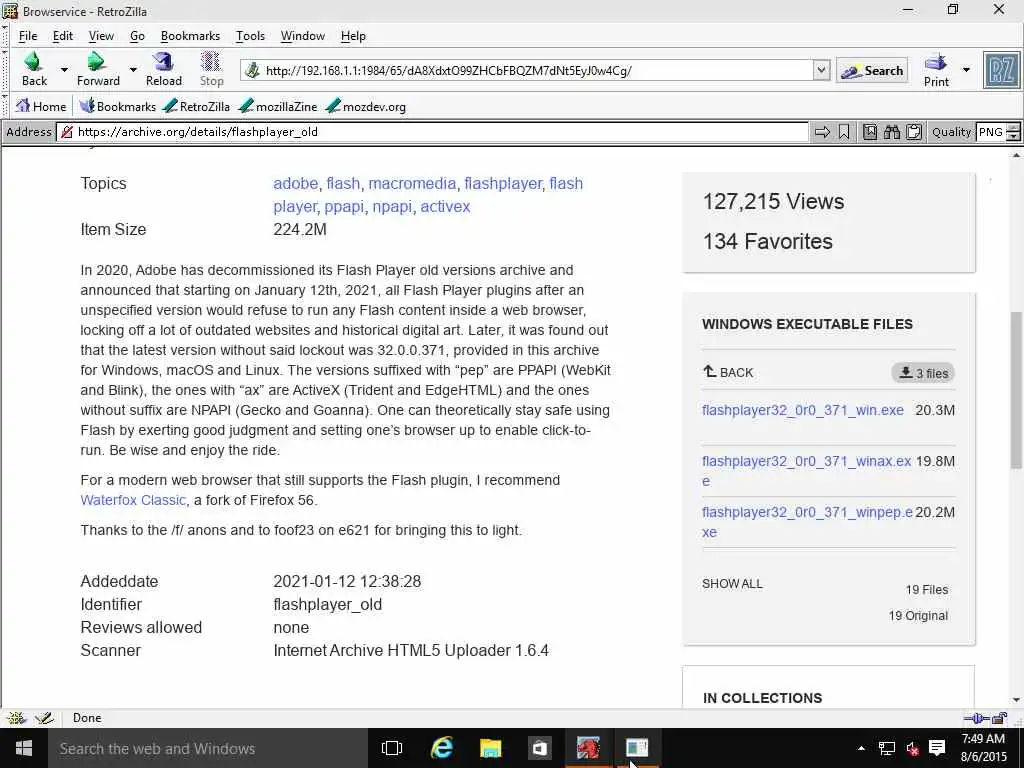Screen dimensions: 1024x768
Task: Open the Bookmarks menu
Action: pos(190,36)
